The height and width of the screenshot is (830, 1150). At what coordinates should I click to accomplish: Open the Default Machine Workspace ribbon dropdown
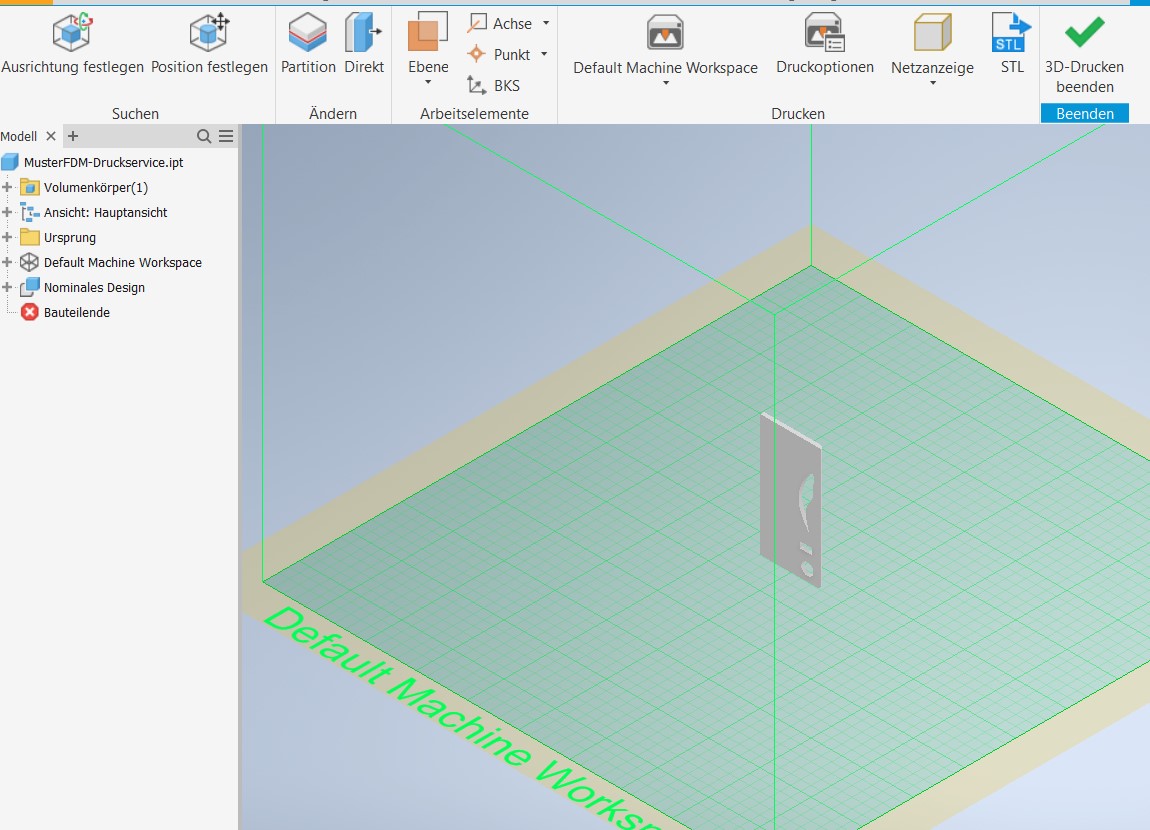[x=665, y=84]
